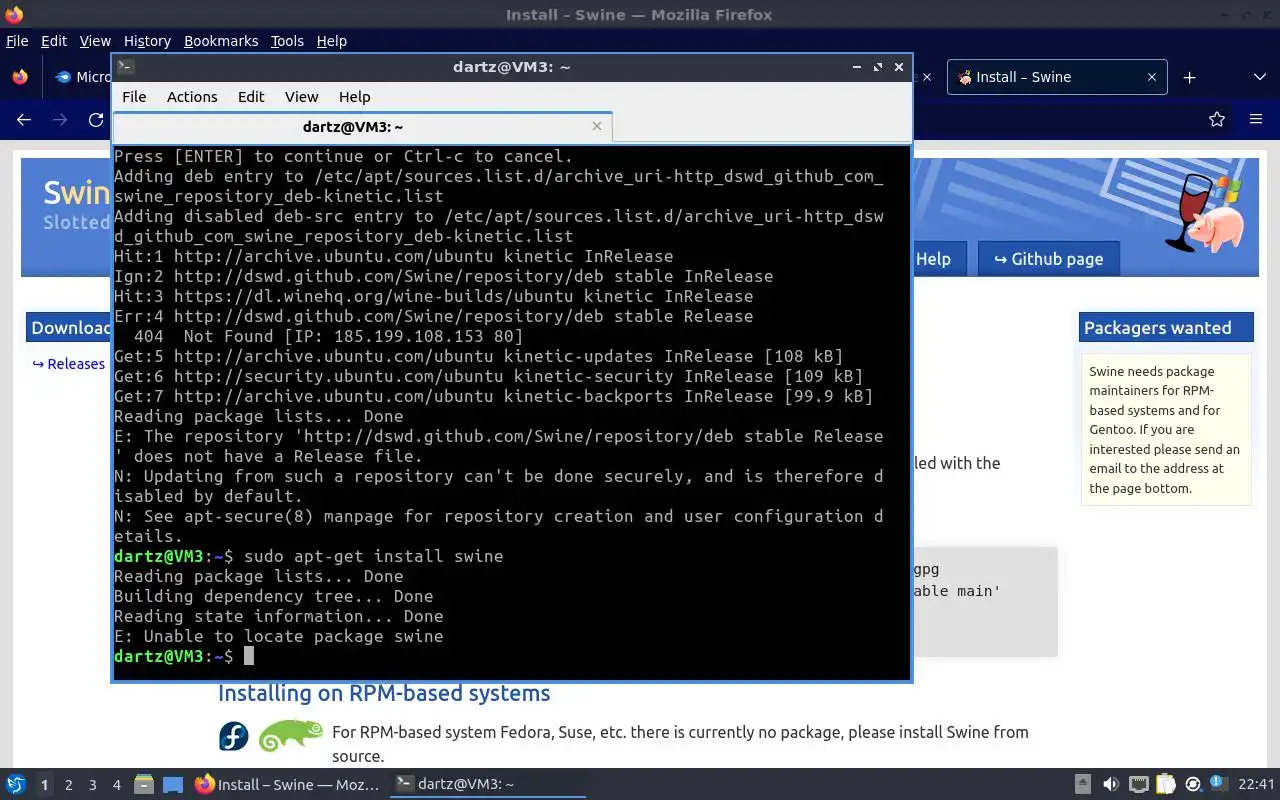Click the 'sudo apt-get install swine' command text
Viewport: 1280px width, 800px height.
point(374,556)
